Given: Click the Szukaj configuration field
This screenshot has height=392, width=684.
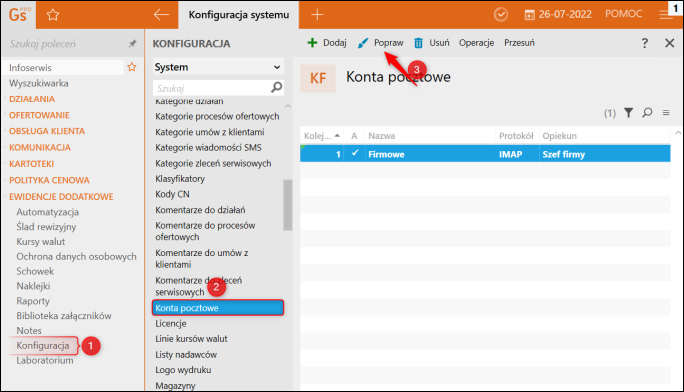Looking at the screenshot, I should point(212,88).
